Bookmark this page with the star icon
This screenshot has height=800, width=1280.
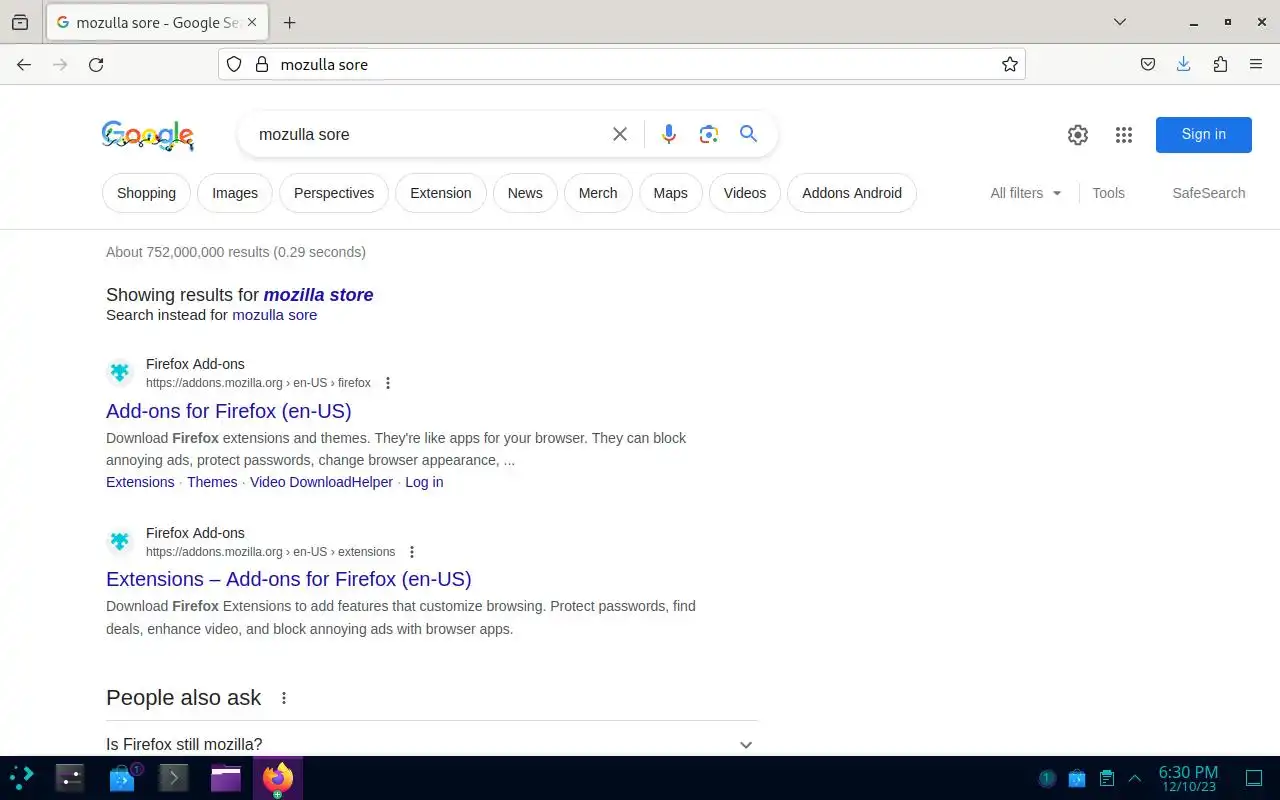tap(1010, 64)
